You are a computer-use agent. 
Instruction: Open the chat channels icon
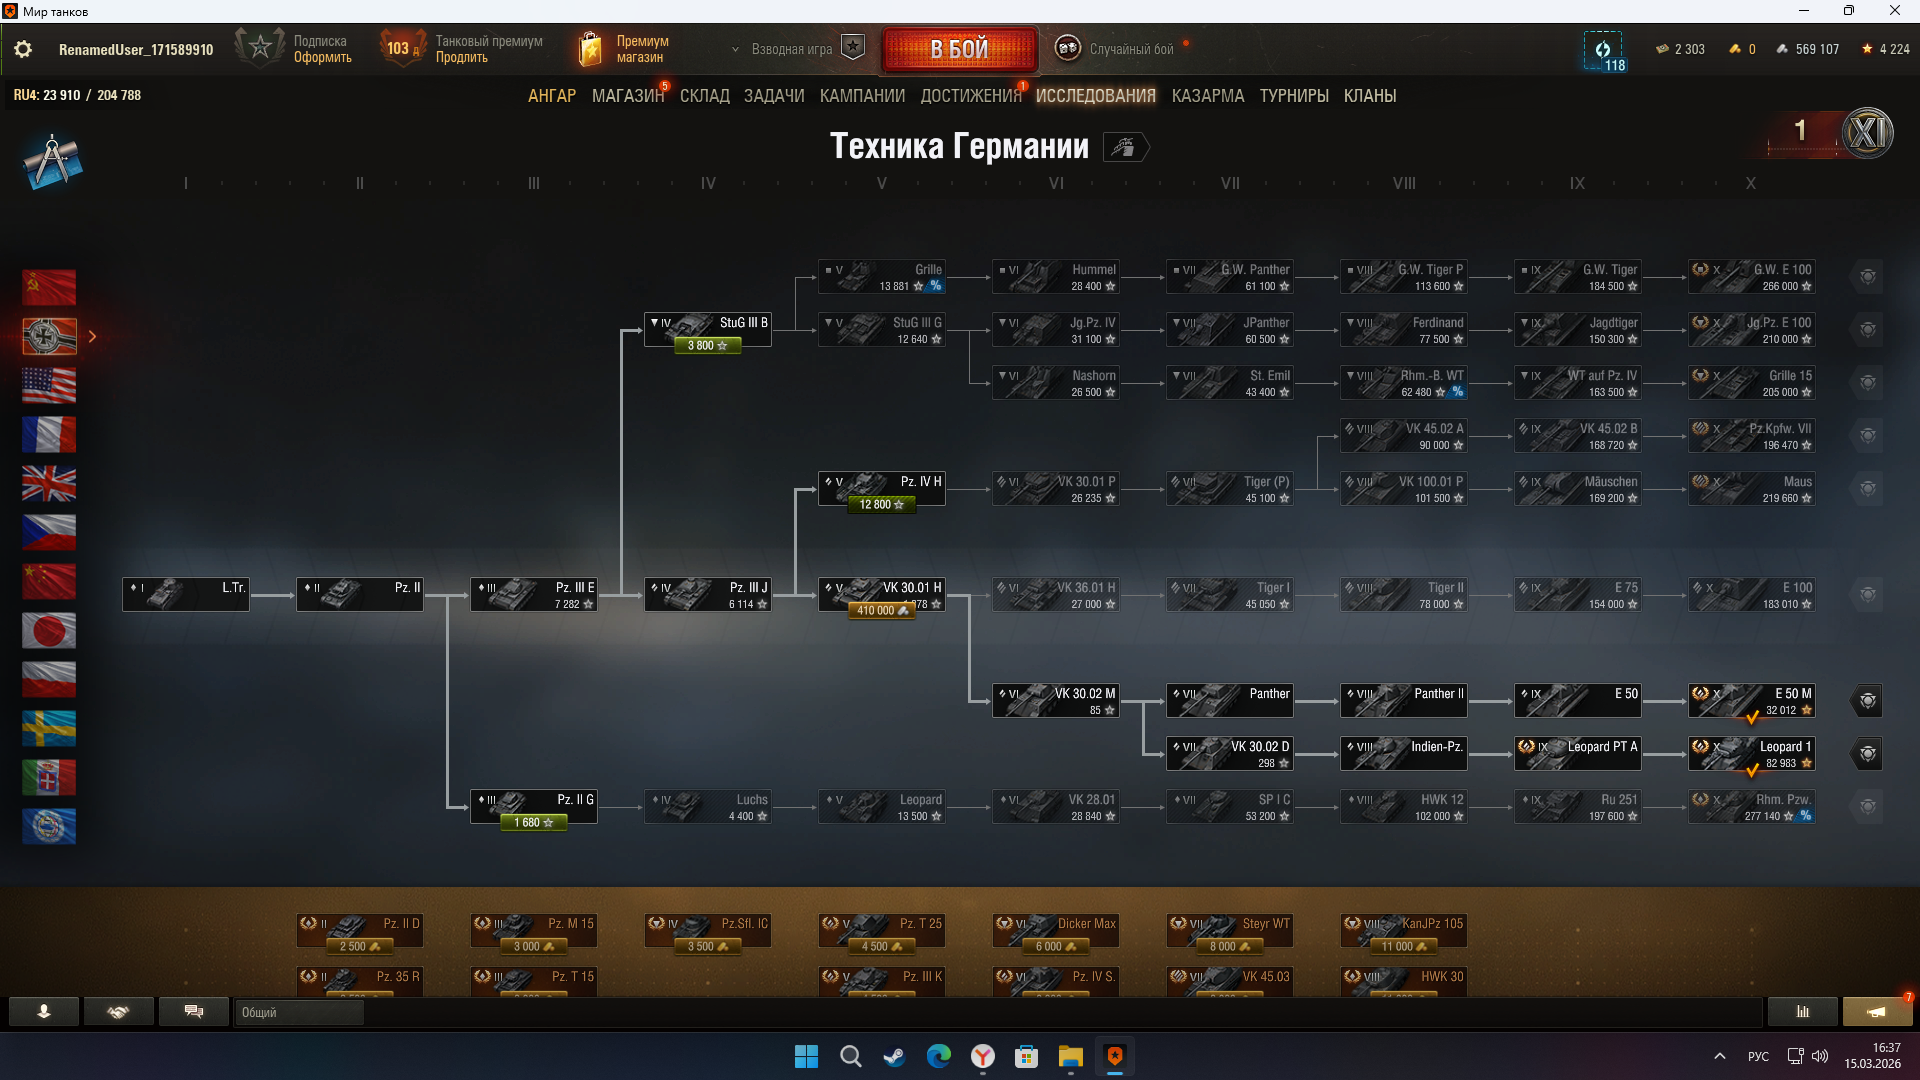click(x=194, y=1012)
